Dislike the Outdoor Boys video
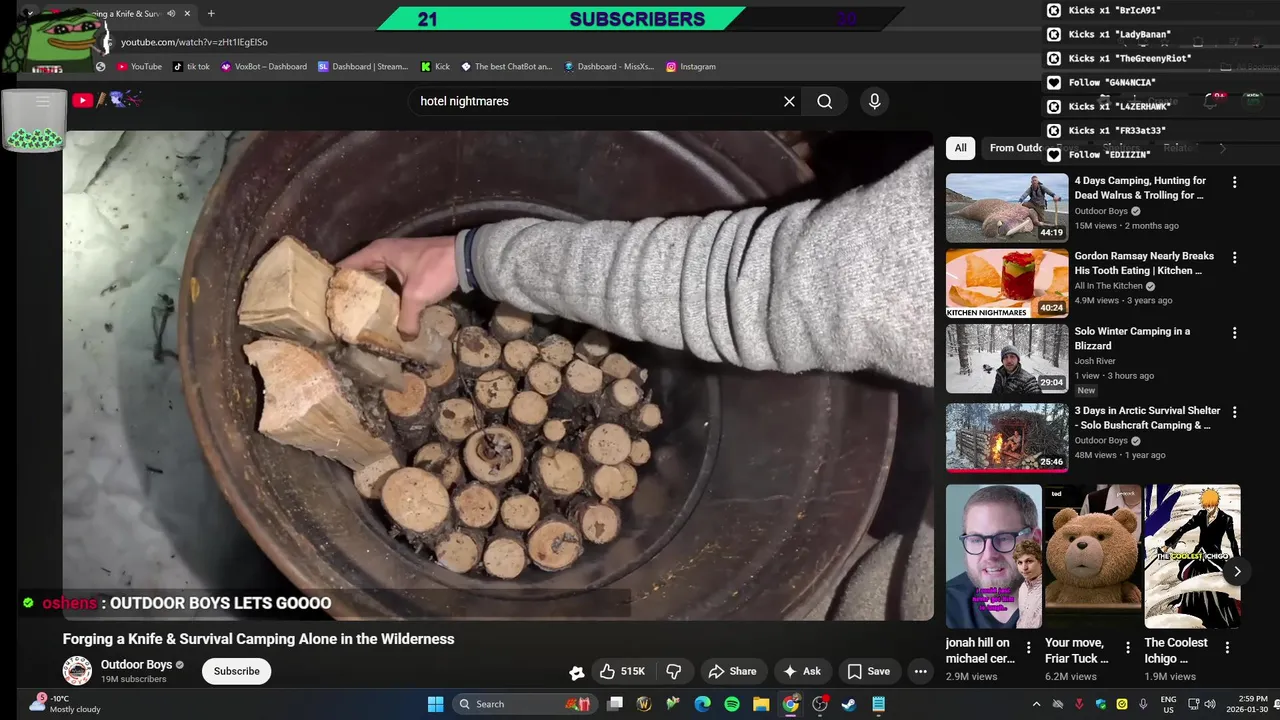 tap(674, 671)
